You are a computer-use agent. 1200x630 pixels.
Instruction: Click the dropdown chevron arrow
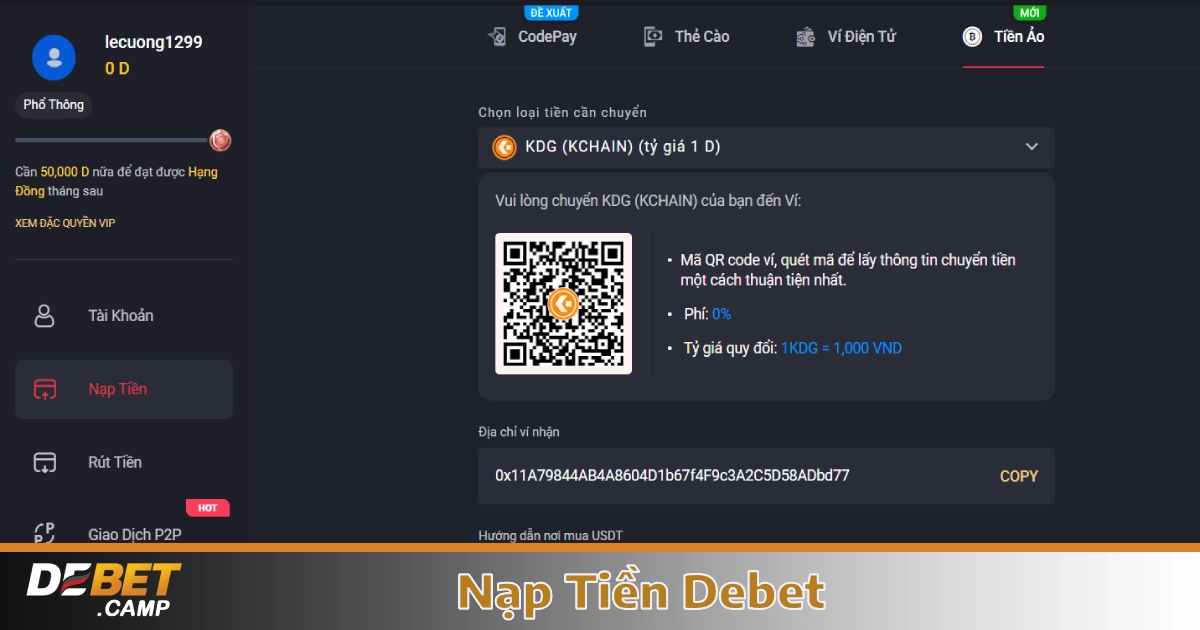pyautogui.click(x=1032, y=147)
